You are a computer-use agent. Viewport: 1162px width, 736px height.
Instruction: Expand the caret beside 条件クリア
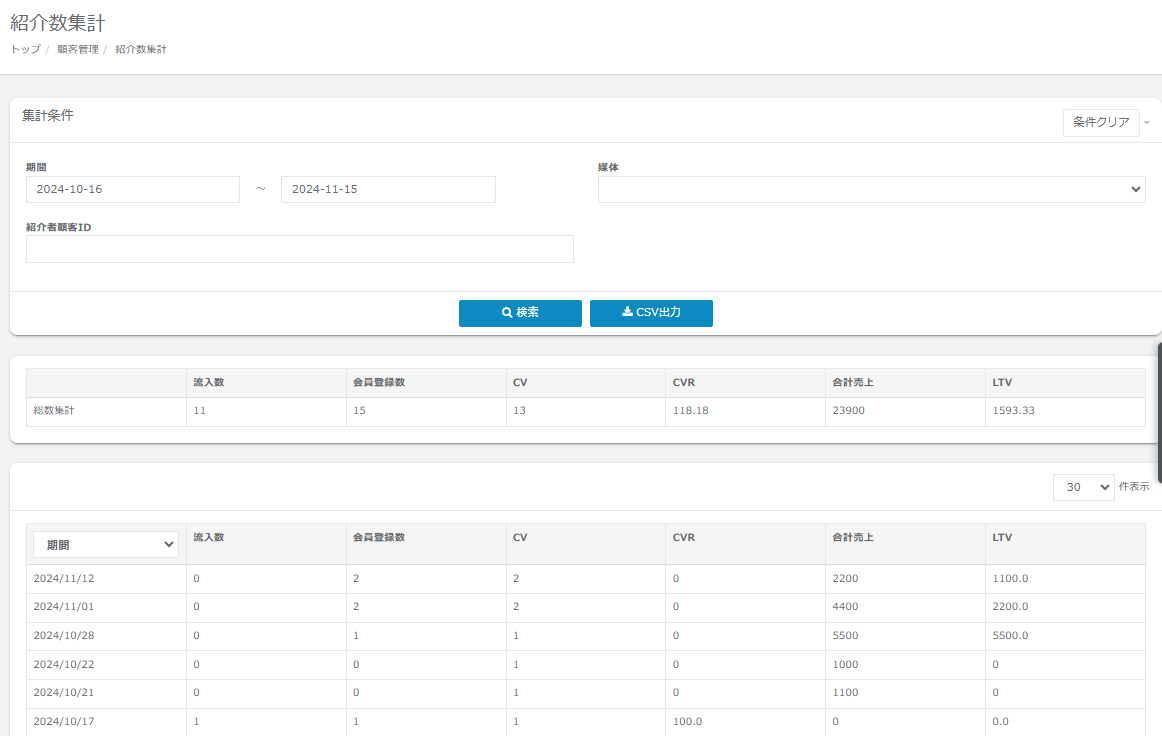coord(1147,123)
